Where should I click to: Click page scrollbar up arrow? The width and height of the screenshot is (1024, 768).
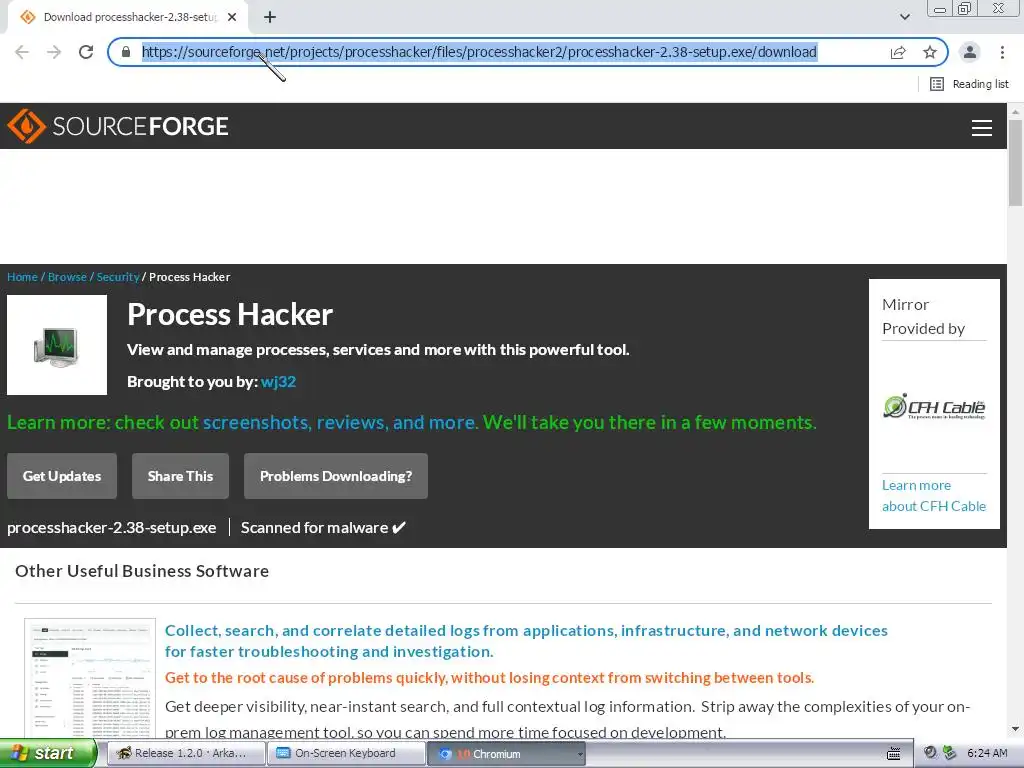[x=1016, y=112]
